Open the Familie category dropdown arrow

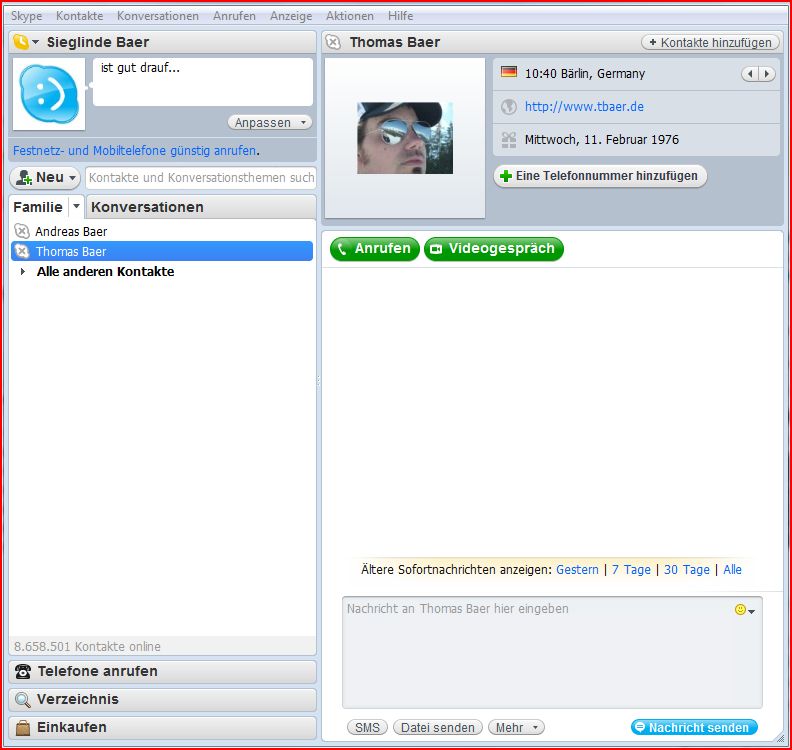[x=76, y=207]
